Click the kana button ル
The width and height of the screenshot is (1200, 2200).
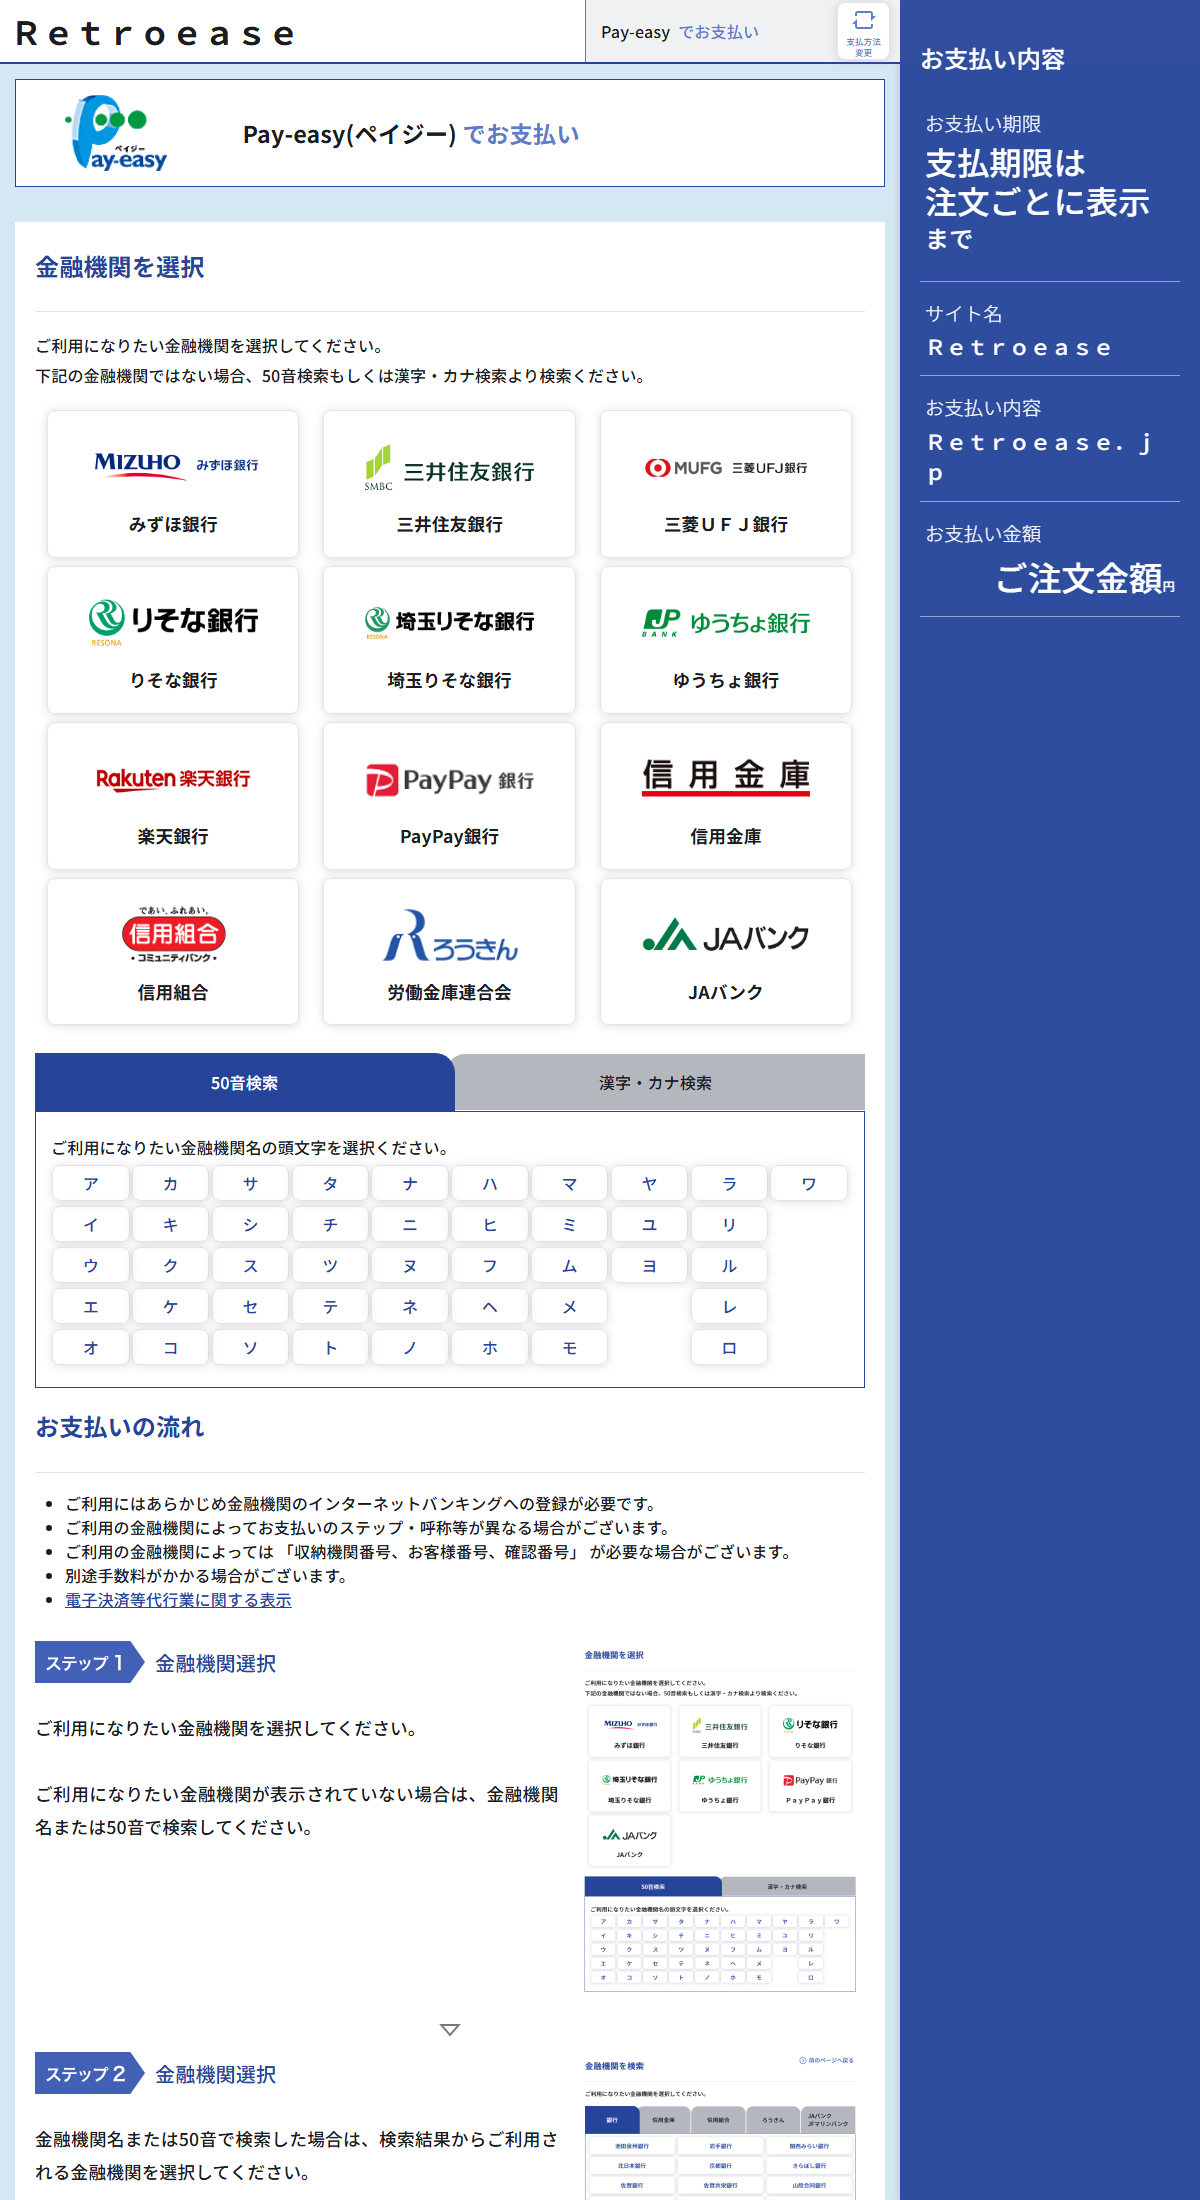[x=730, y=1265]
